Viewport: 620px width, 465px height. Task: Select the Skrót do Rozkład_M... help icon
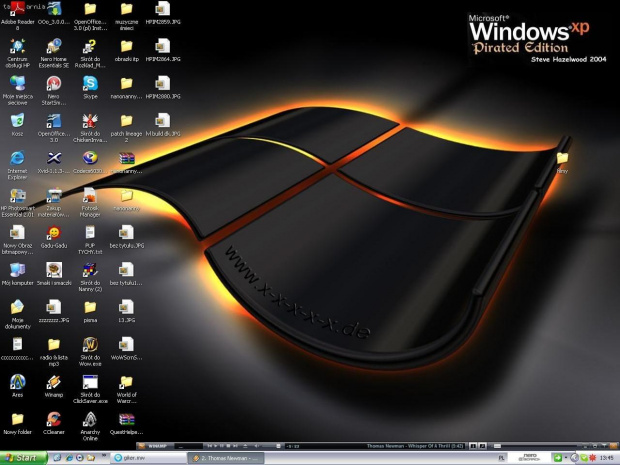point(90,53)
